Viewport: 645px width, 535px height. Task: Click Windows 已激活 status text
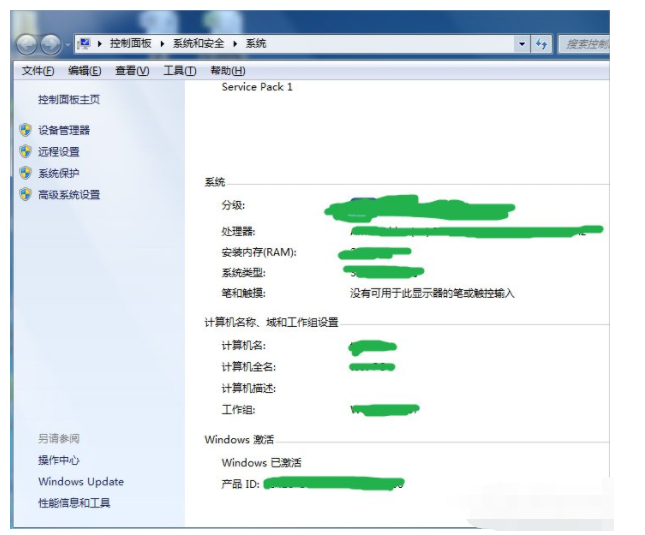tap(261, 463)
